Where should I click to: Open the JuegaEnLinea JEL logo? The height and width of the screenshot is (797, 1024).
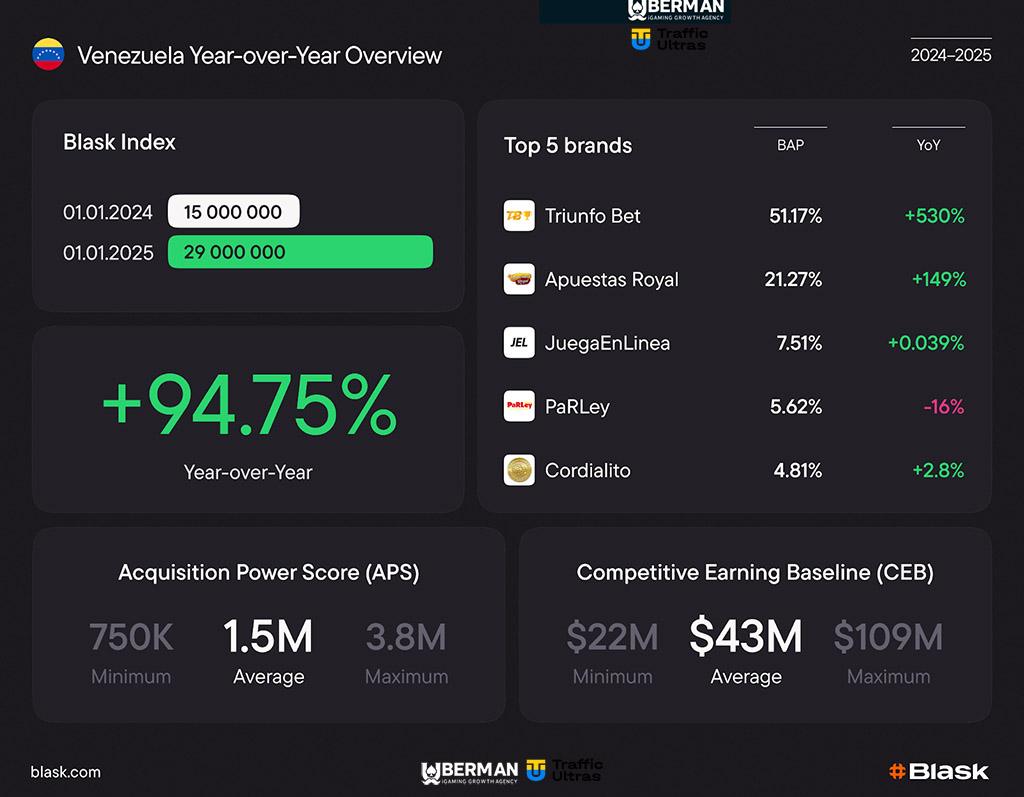pos(519,343)
